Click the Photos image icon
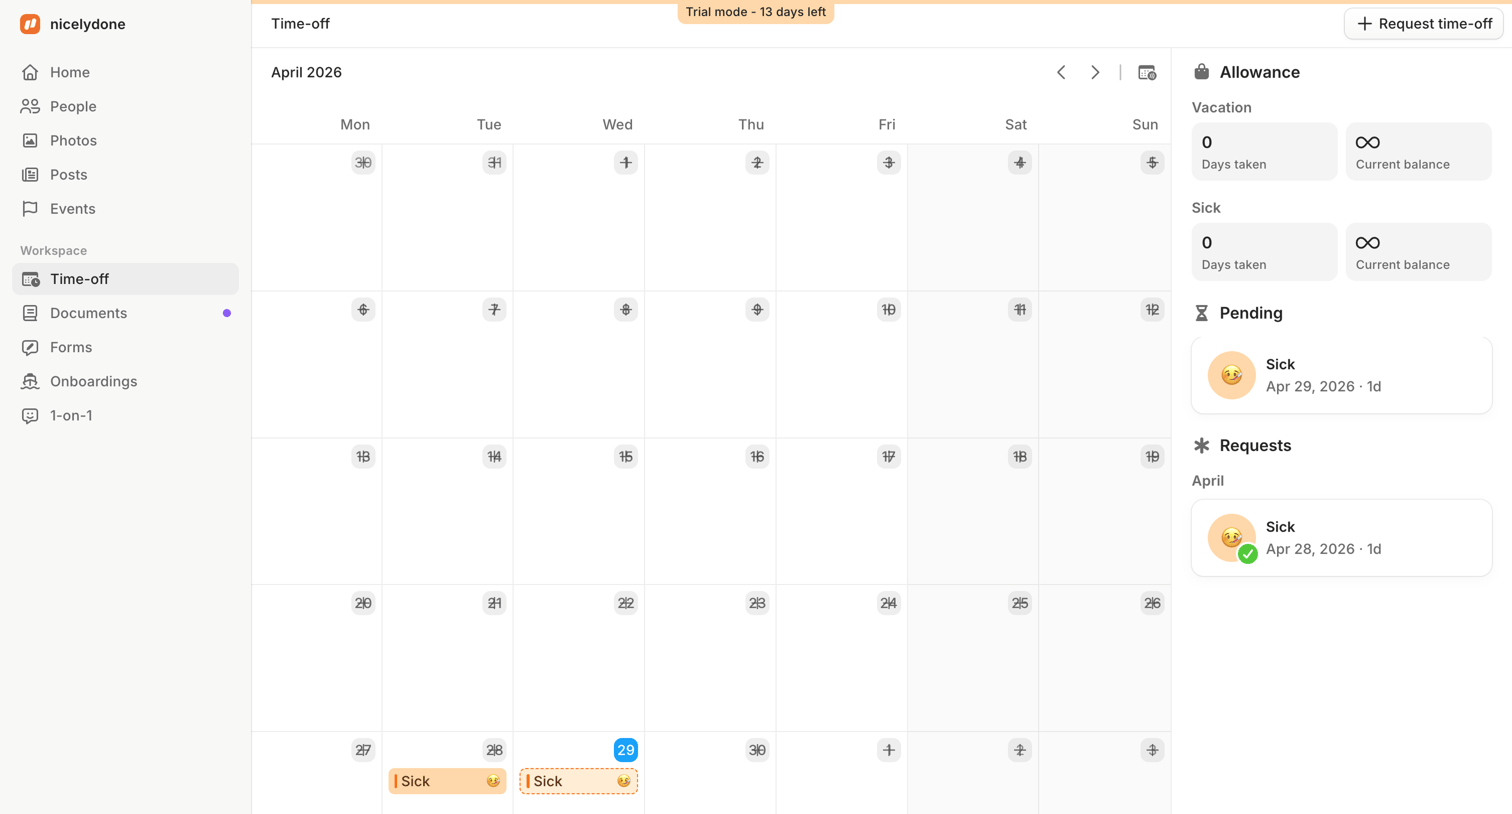 [30, 140]
